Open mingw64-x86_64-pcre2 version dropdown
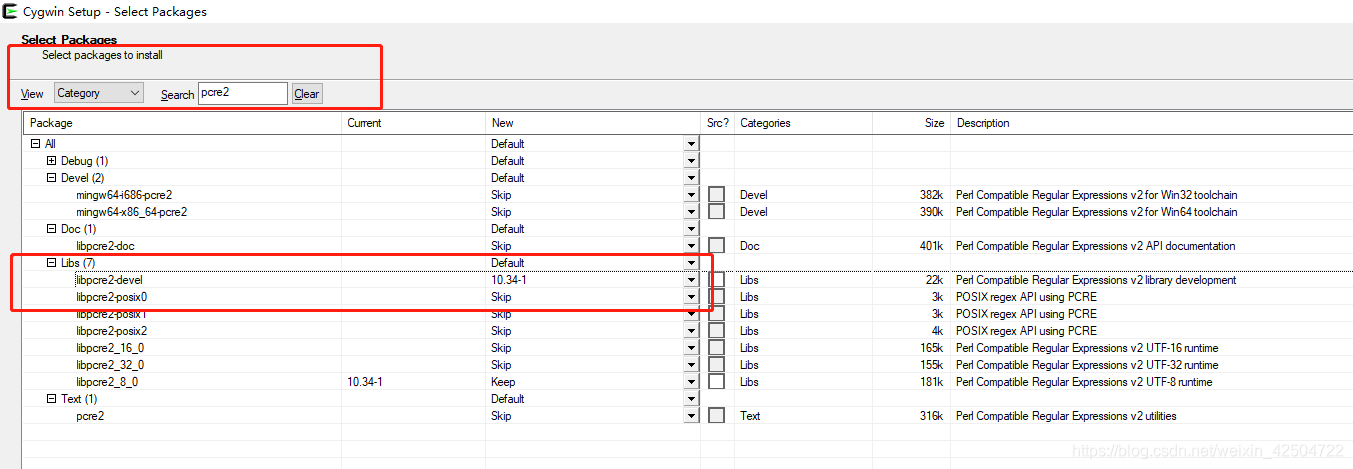Viewport: 1353px width, 469px height. point(691,212)
